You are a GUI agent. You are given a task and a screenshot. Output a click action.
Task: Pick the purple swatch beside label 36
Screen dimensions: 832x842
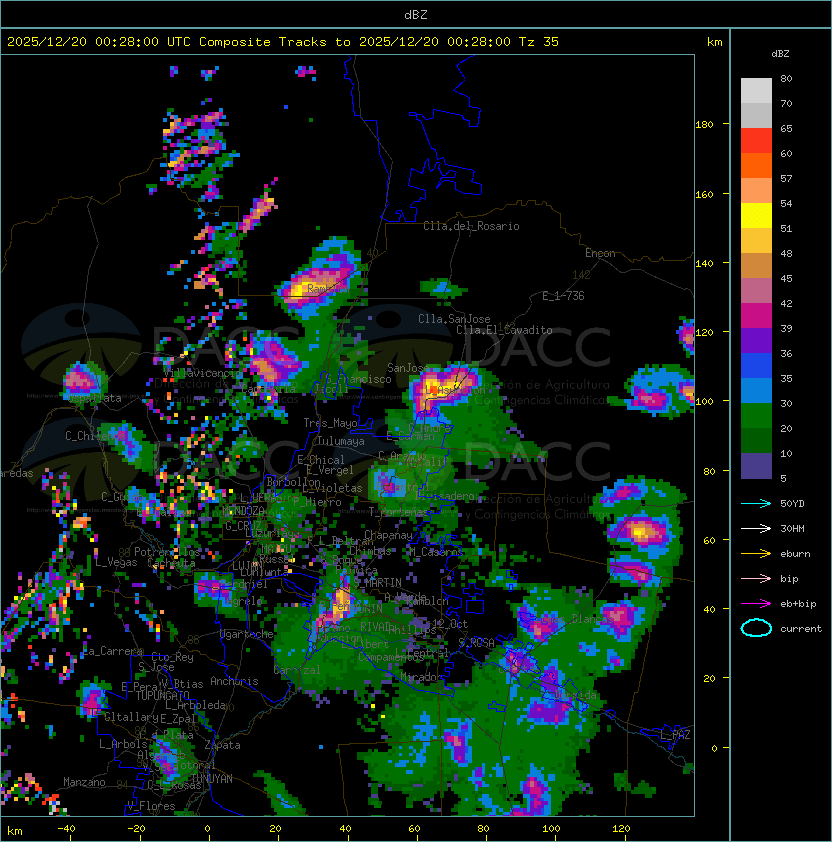756,340
